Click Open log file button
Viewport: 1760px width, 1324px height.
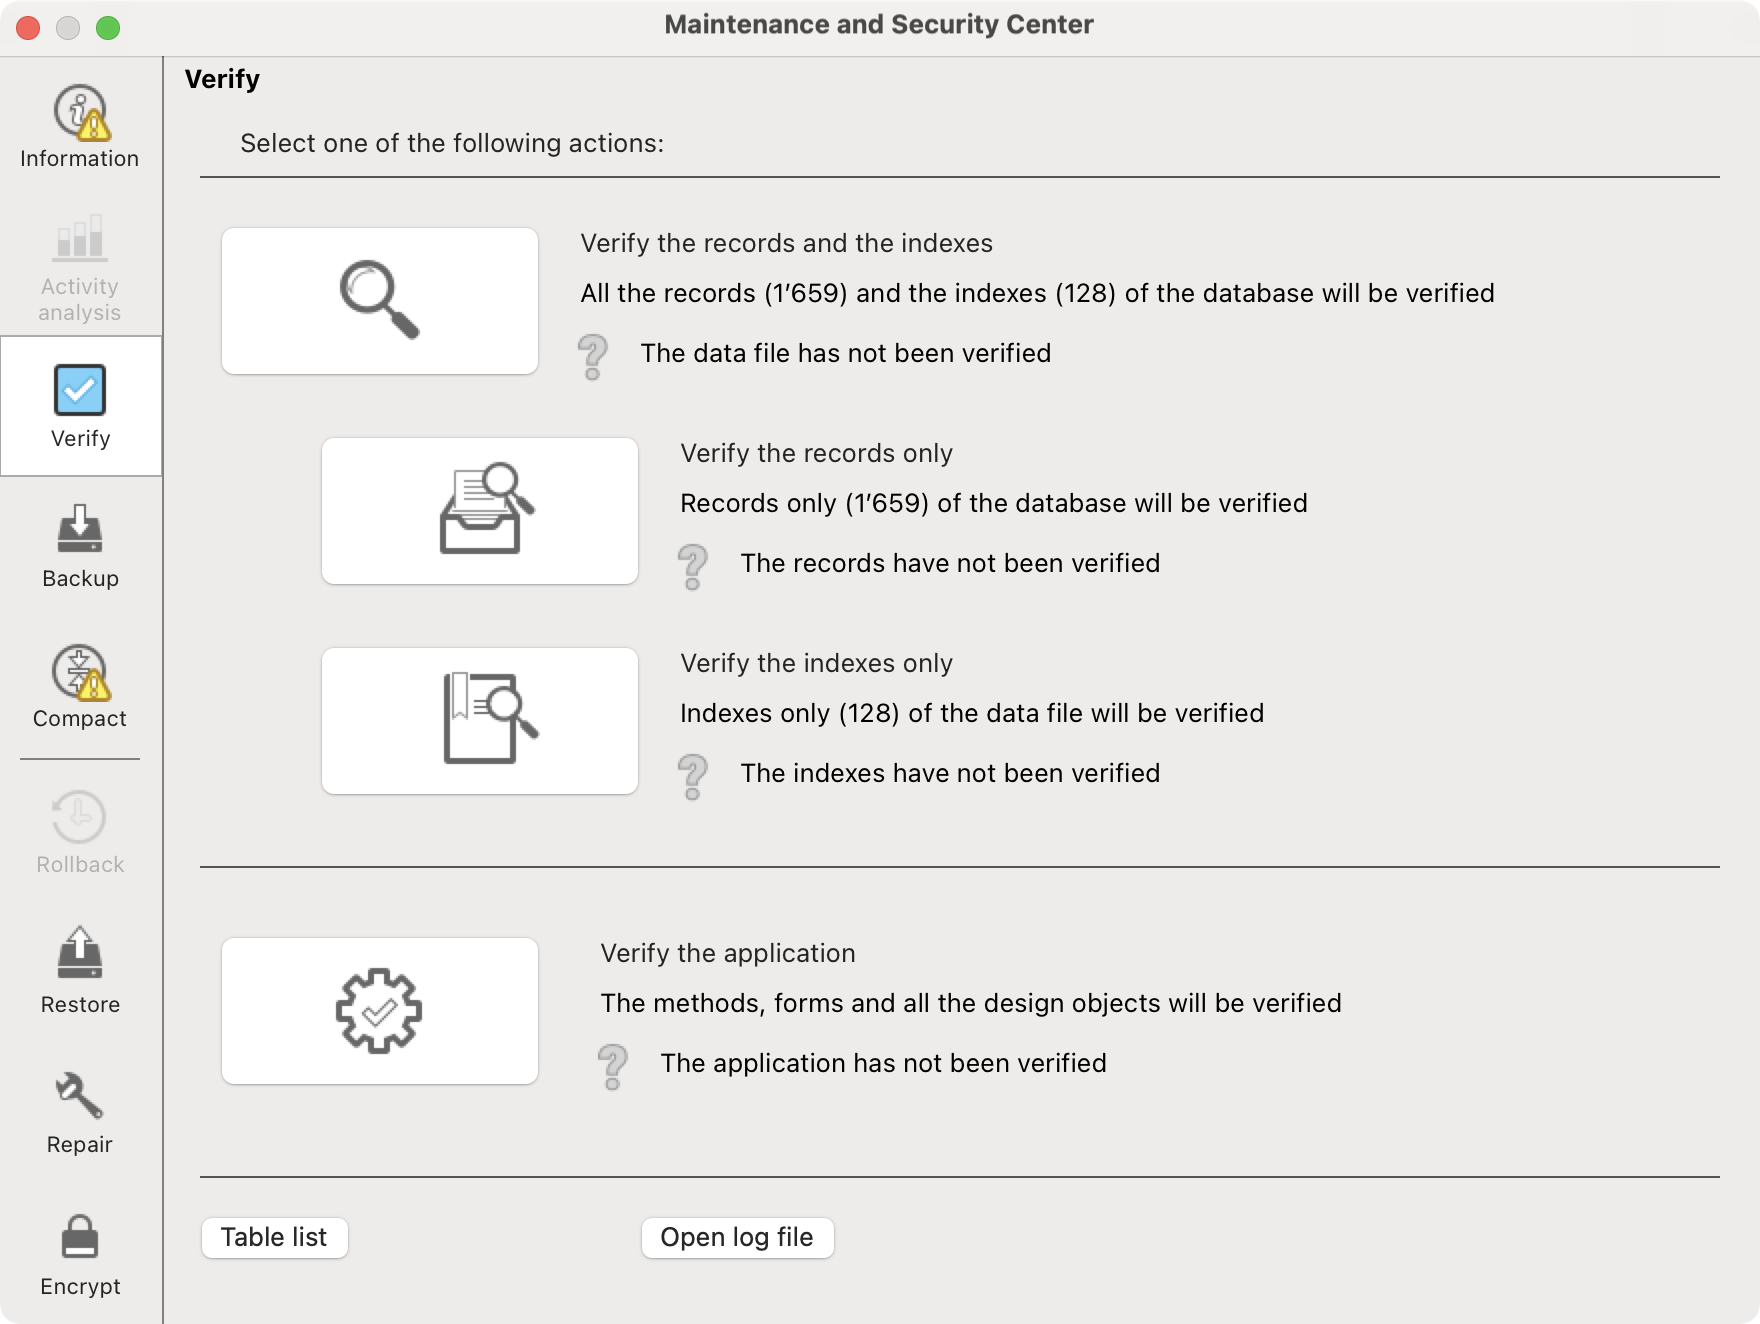click(x=737, y=1238)
